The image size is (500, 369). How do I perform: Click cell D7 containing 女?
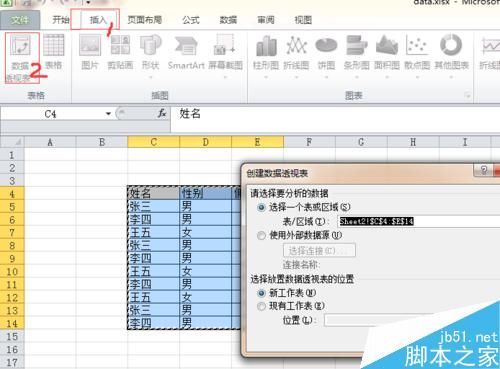click(x=205, y=232)
